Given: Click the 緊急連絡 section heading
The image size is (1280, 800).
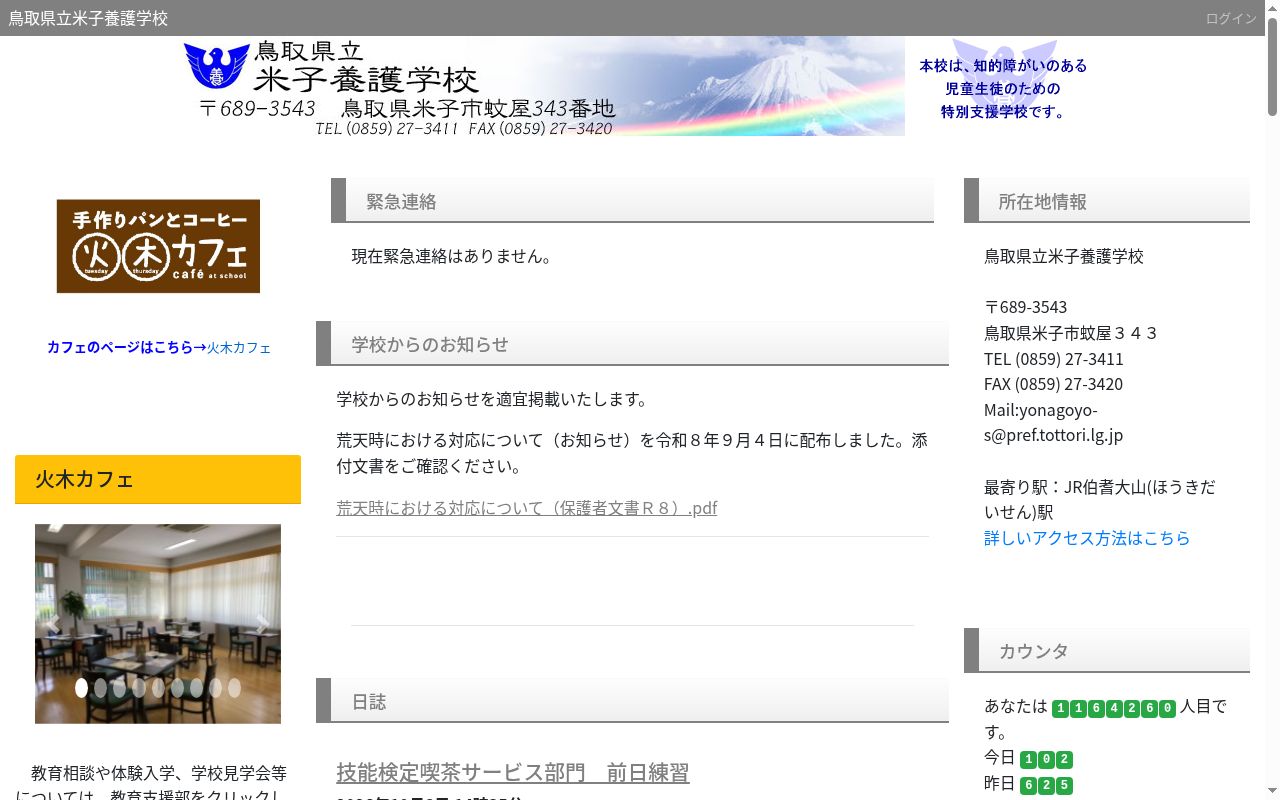Looking at the screenshot, I should (632, 201).
